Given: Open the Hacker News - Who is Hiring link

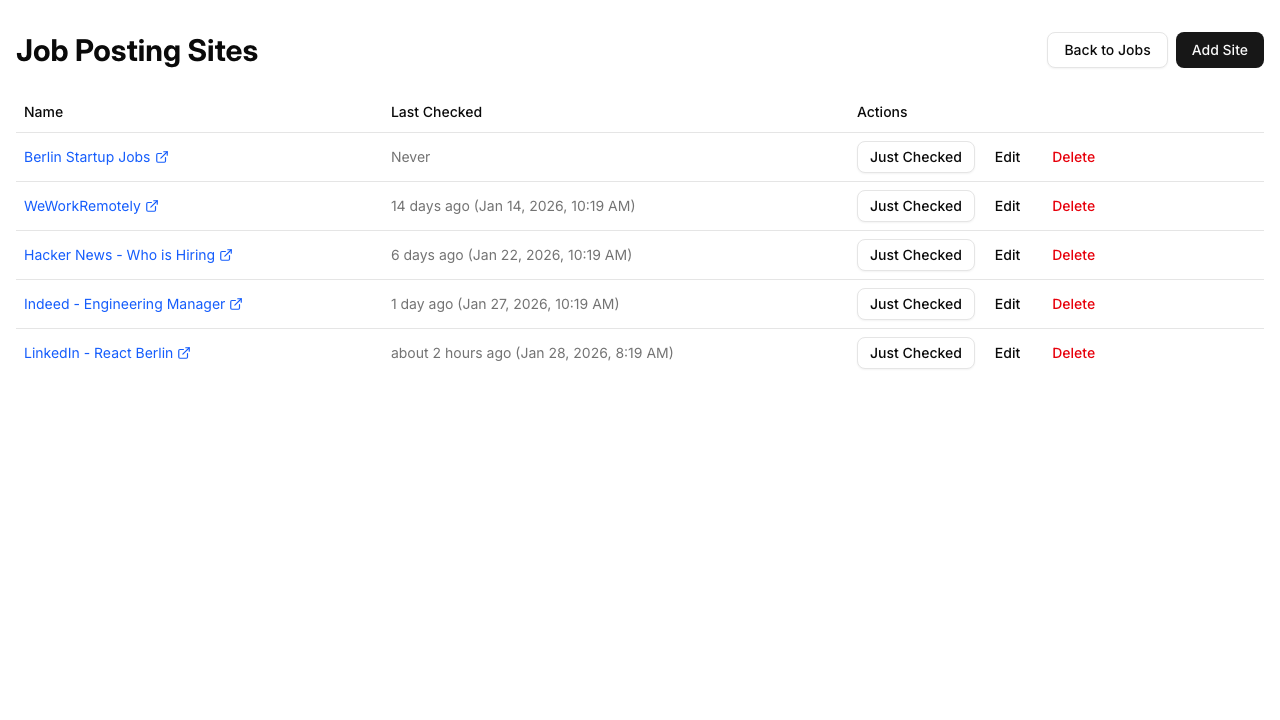Looking at the screenshot, I should click(x=120, y=255).
